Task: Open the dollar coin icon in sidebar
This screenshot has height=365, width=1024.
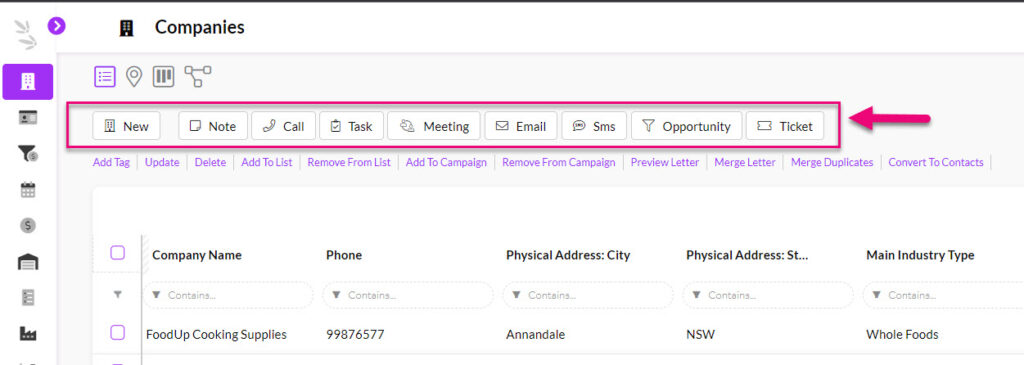Action: pos(27,225)
